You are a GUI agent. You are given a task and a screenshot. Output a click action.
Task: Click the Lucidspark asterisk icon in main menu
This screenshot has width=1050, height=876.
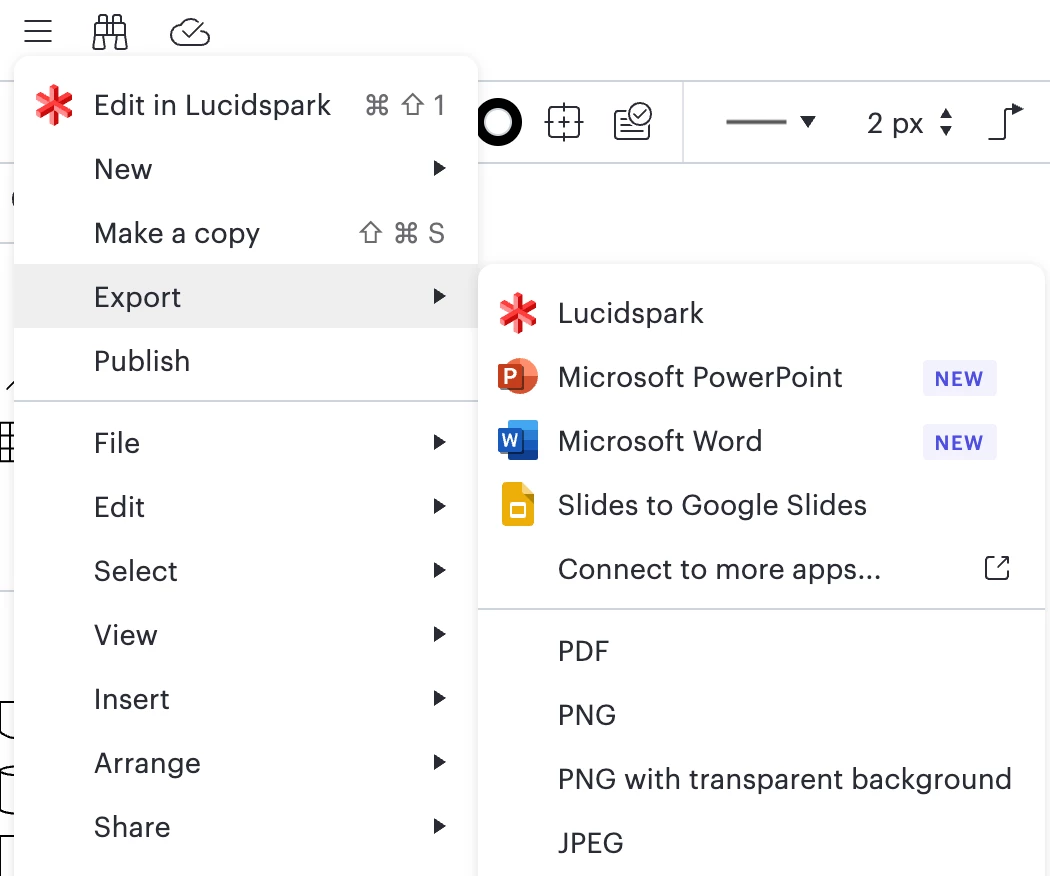click(54, 105)
